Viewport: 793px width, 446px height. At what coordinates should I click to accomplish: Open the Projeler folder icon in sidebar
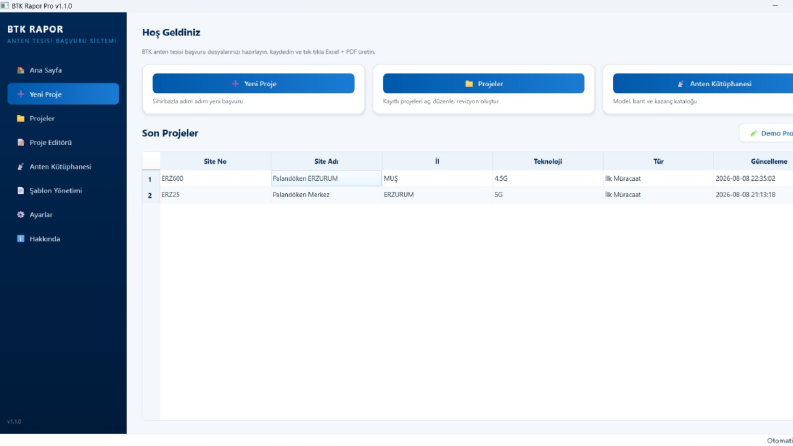20,118
